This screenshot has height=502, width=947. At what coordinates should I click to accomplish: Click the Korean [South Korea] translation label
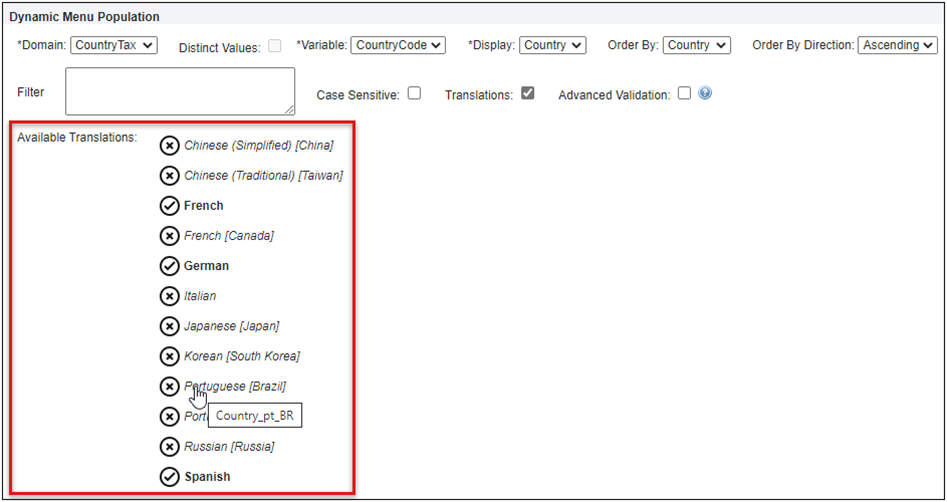coord(242,356)
